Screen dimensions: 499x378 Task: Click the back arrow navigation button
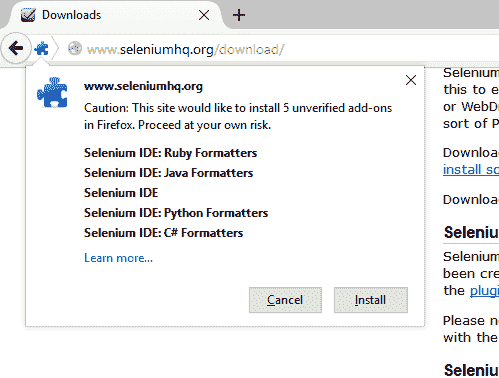point(16,49)
